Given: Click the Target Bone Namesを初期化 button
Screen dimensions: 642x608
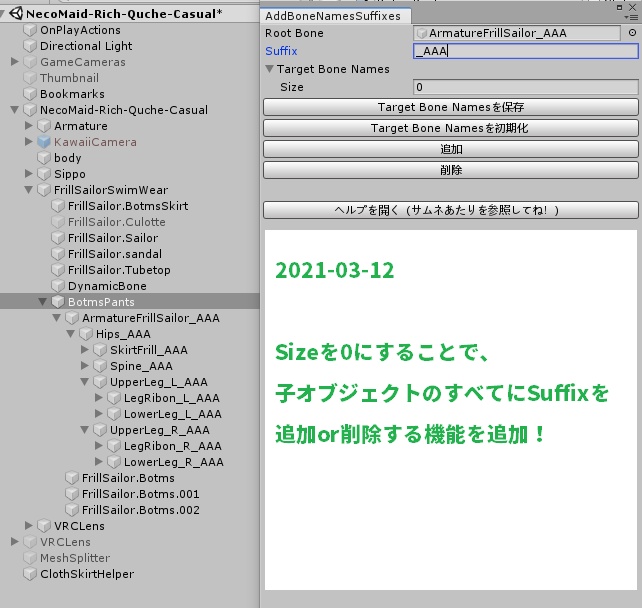Looking at the screenshot, I should tap(451, 128).
